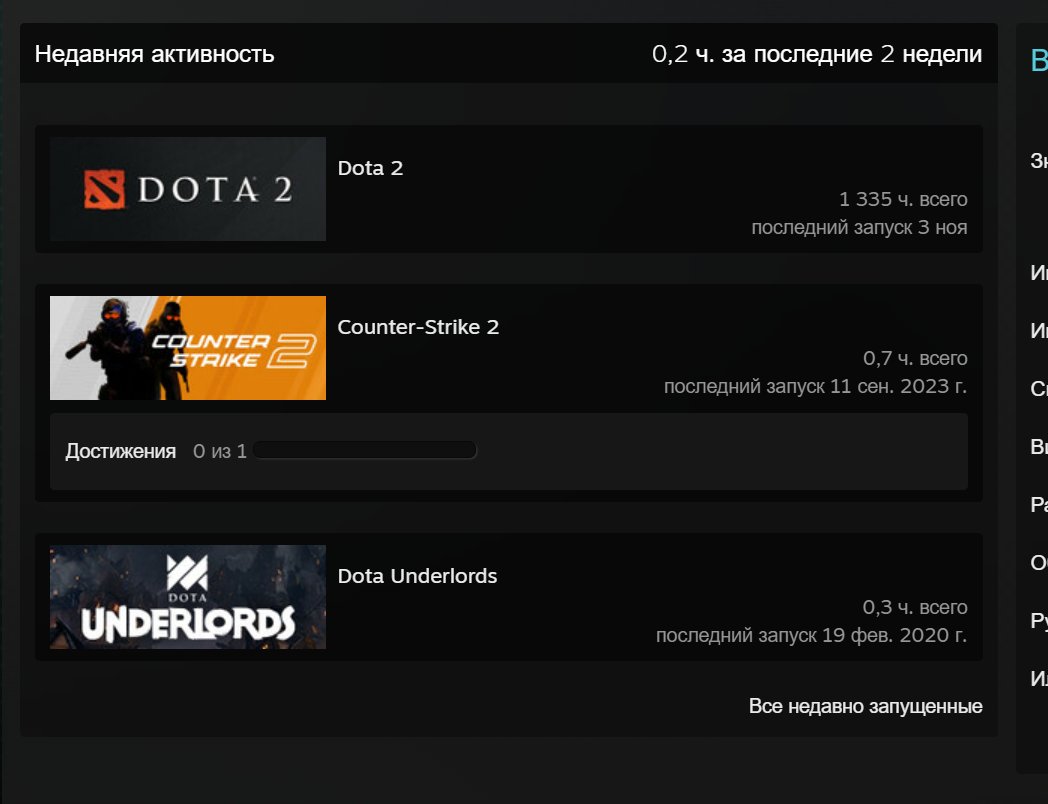Click the Counter-Strike 2 achievements progress bar

[365, 450]
